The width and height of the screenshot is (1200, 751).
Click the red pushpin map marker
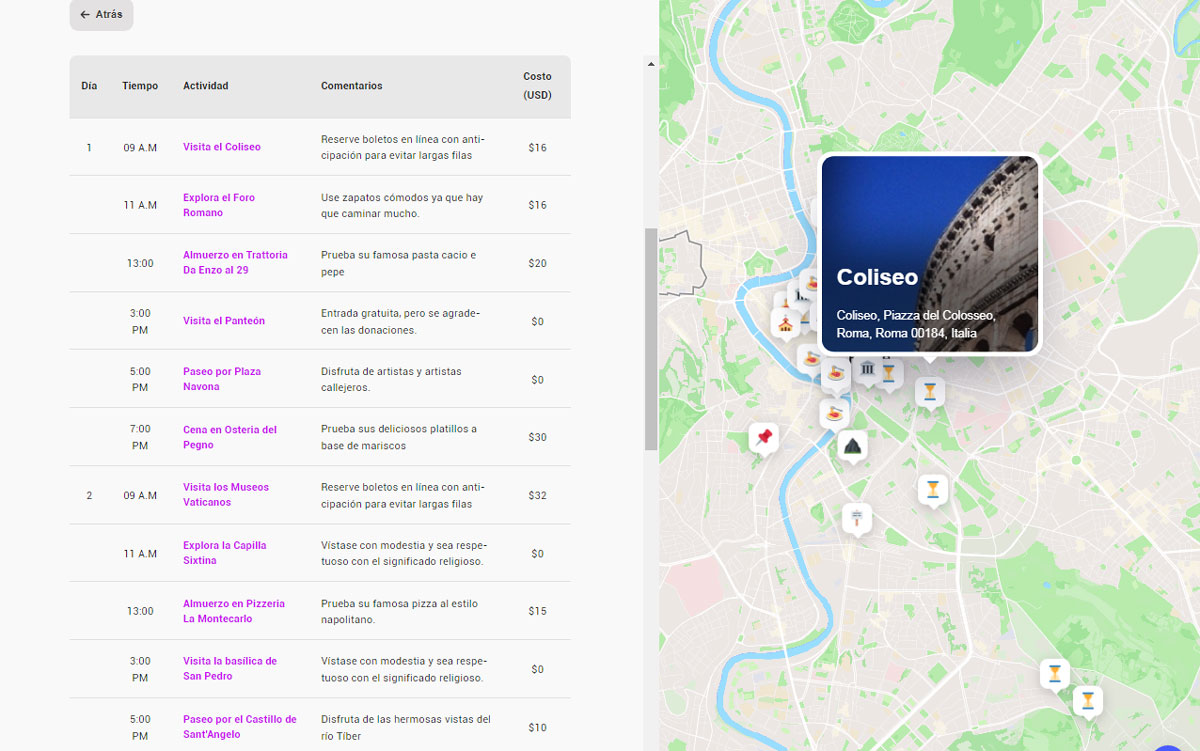click(x=764, y=437)
